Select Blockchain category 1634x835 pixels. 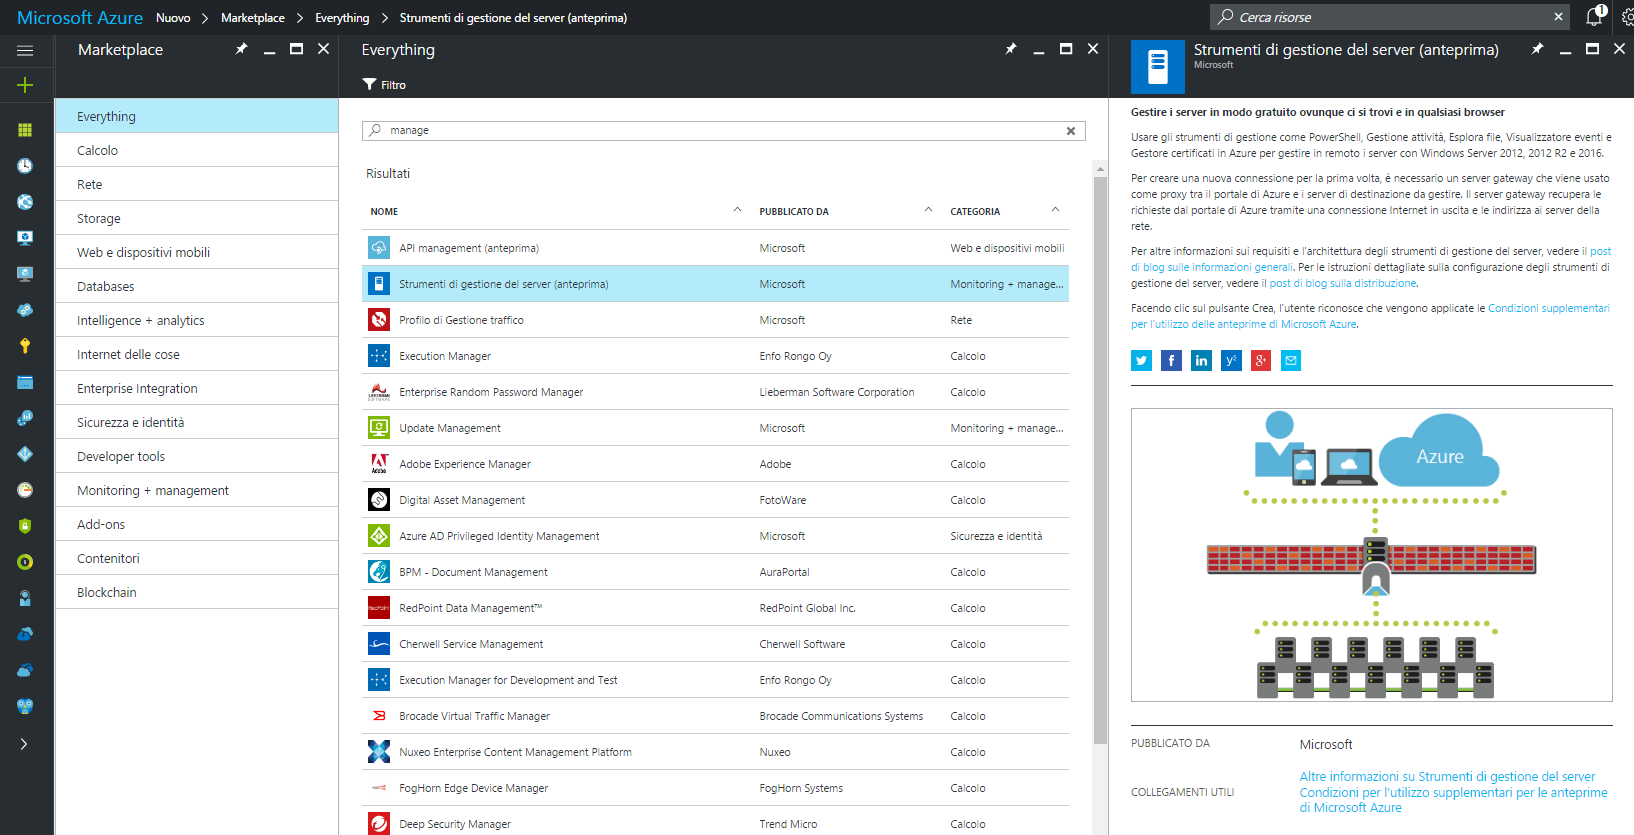[x=197, y=592]
